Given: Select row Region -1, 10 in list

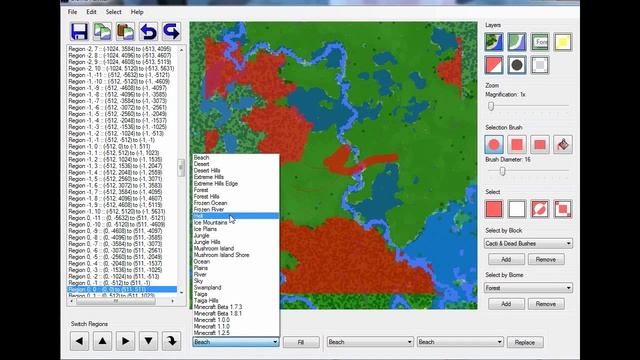Looking at the screenshot, I should point(122,211).
